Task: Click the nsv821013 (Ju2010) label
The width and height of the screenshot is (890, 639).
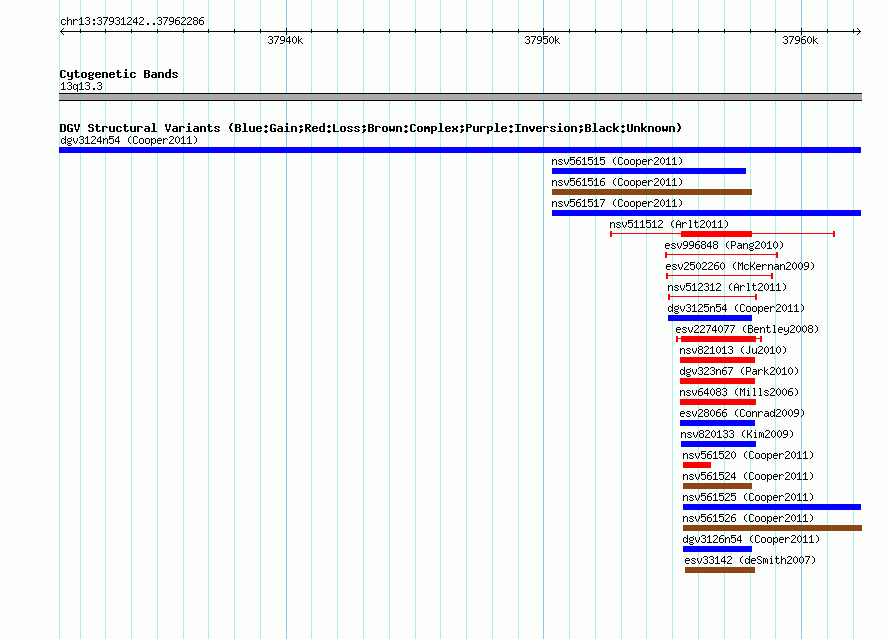Action: coord(733,350)
